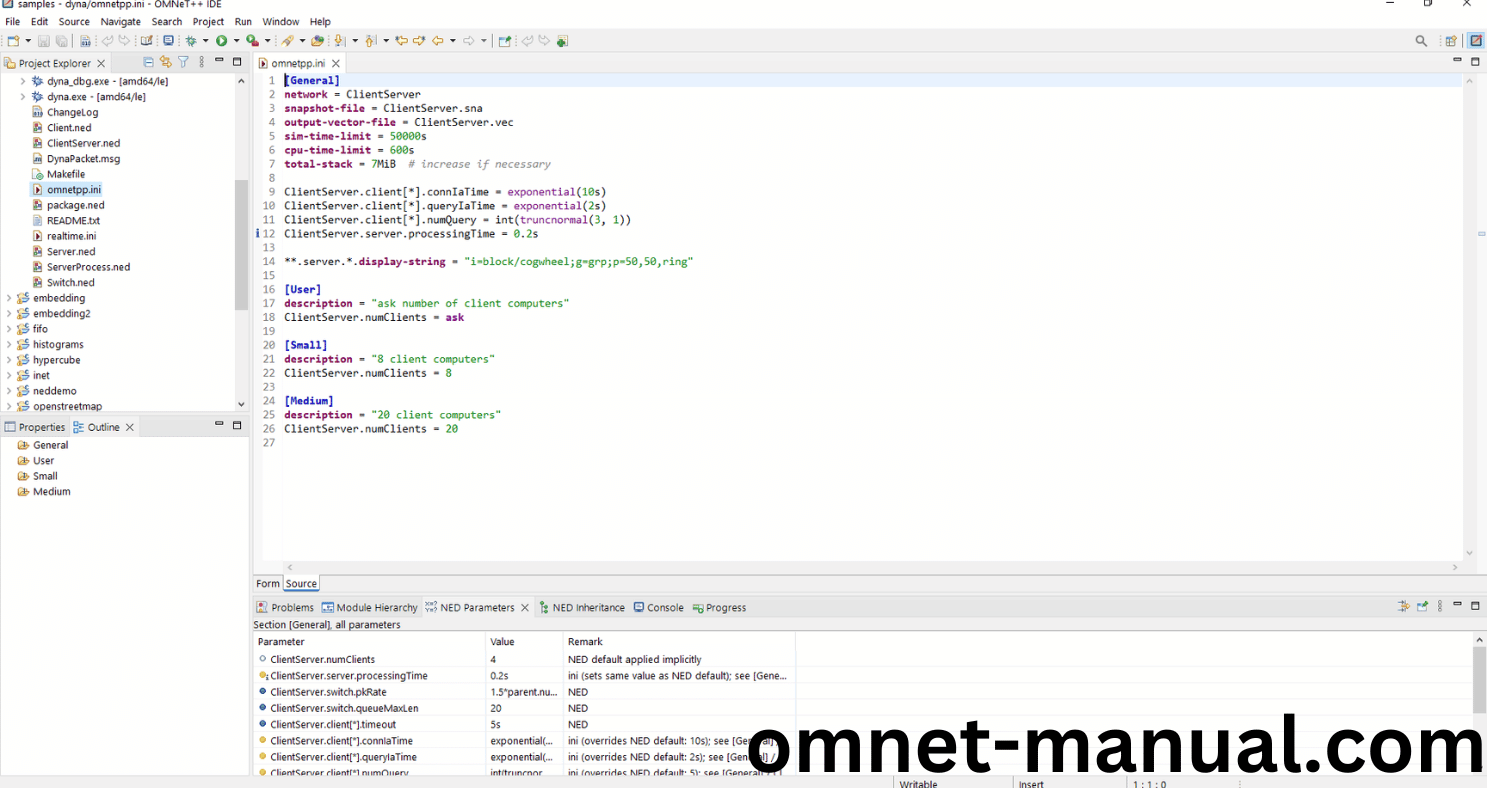
Task: Click the toolbar search magnifier icon
Action: click(x=1421, y=41)
